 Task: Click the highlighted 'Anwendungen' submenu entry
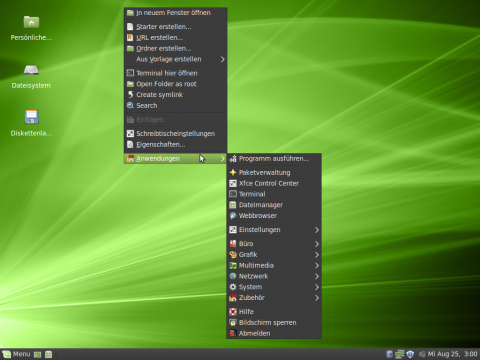[176, 159]
